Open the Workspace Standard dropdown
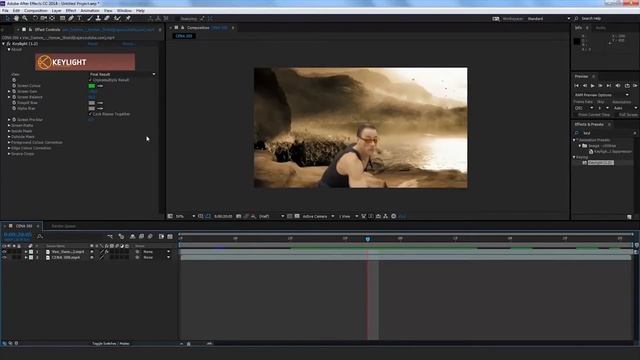This screenshot has height=360, width=640. (x=548, y=18)
